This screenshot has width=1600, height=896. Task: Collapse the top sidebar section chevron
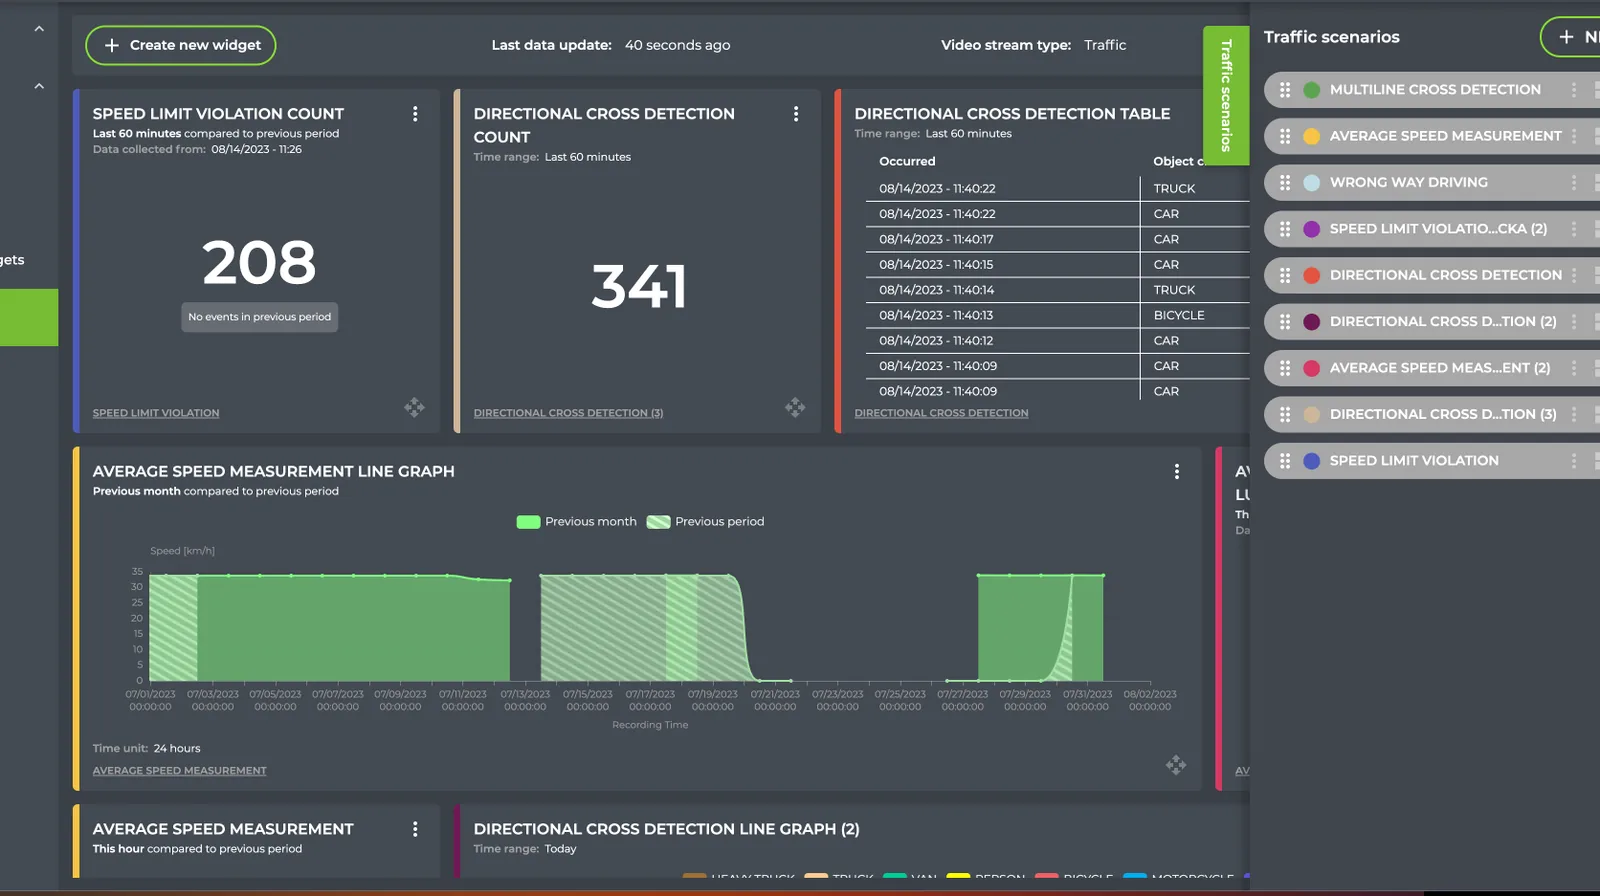click(39, 29)
